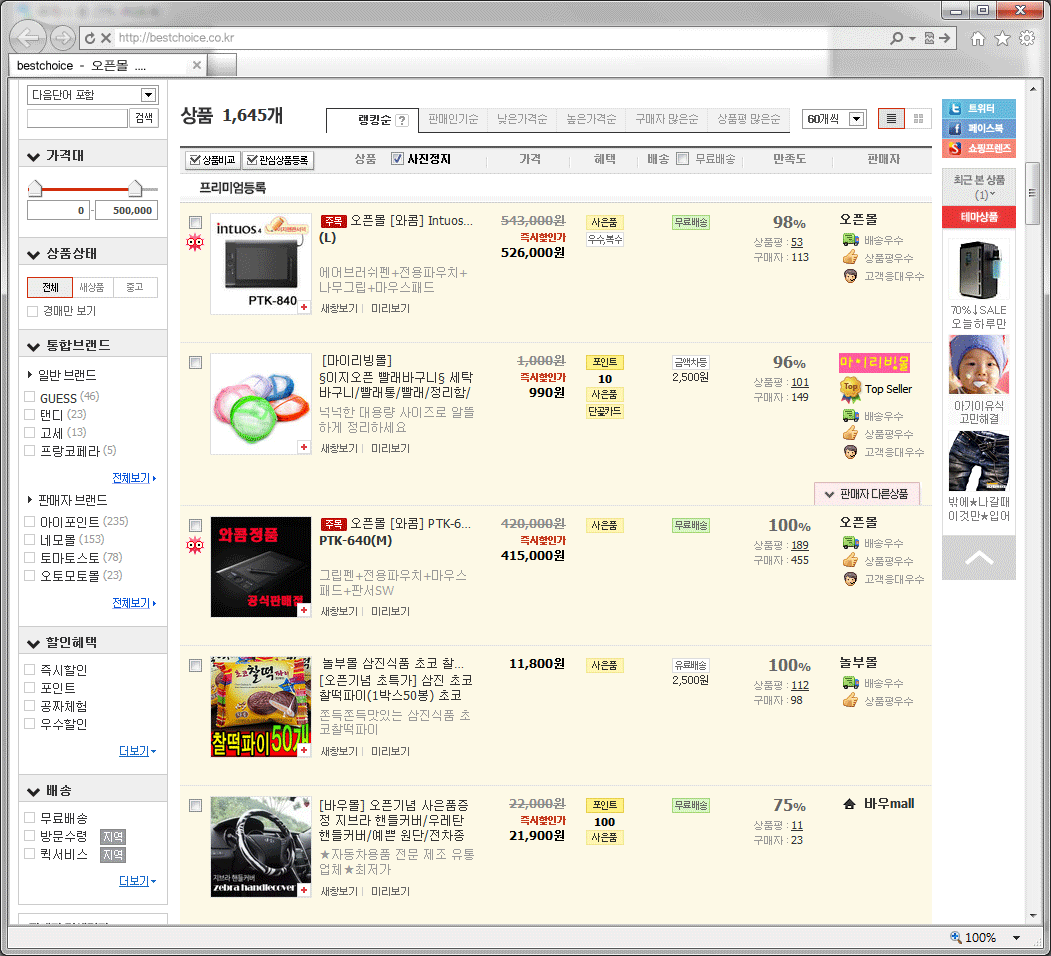Open review count 189 link
The height and width of the screenshot is (956, 1051).
[800, 545]
